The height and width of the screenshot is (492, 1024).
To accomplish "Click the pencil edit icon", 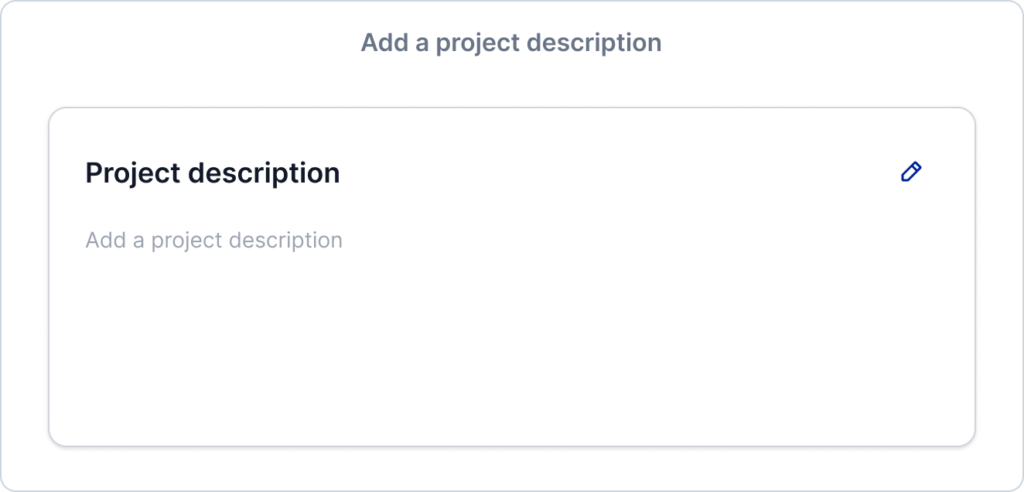I will point(911,172).
